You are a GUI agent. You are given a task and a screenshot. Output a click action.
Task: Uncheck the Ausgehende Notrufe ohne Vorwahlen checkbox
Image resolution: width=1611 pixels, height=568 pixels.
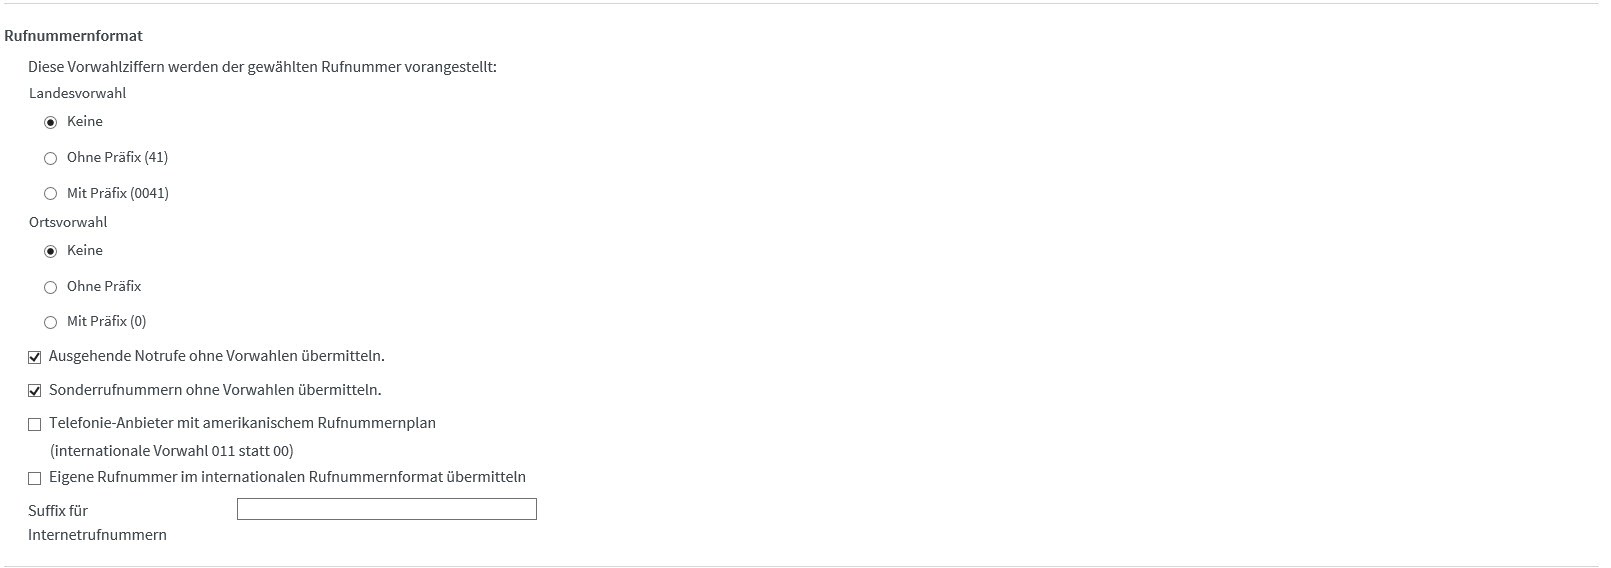[35, 357]
